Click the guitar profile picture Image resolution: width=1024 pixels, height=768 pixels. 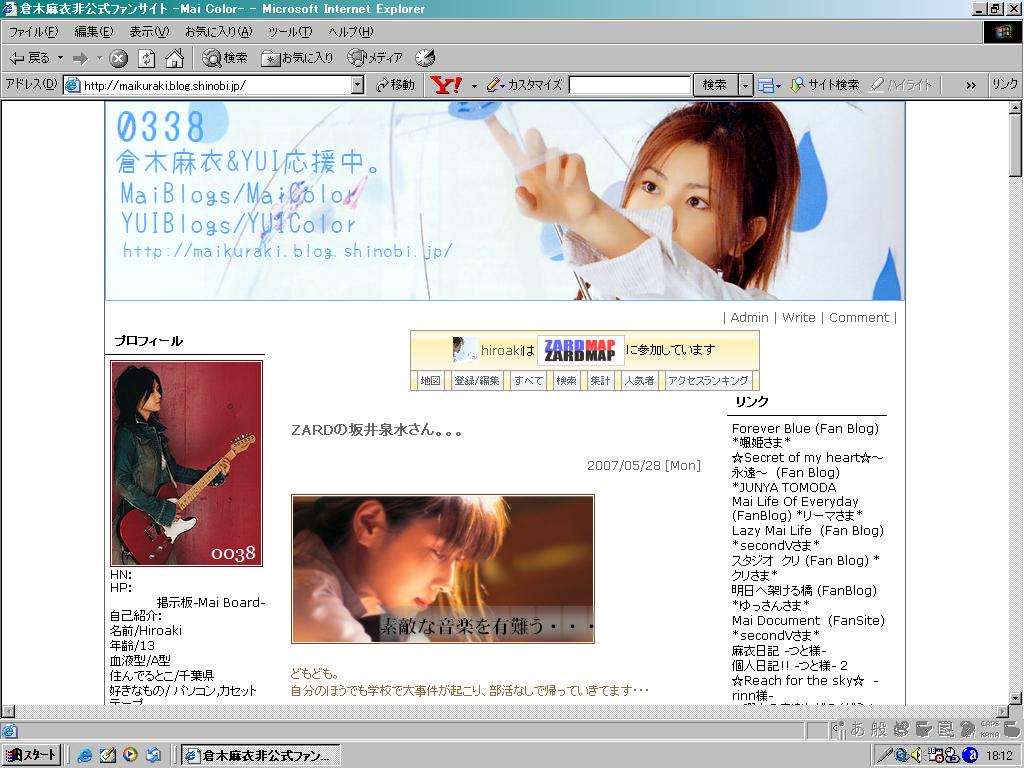[186, 463]
